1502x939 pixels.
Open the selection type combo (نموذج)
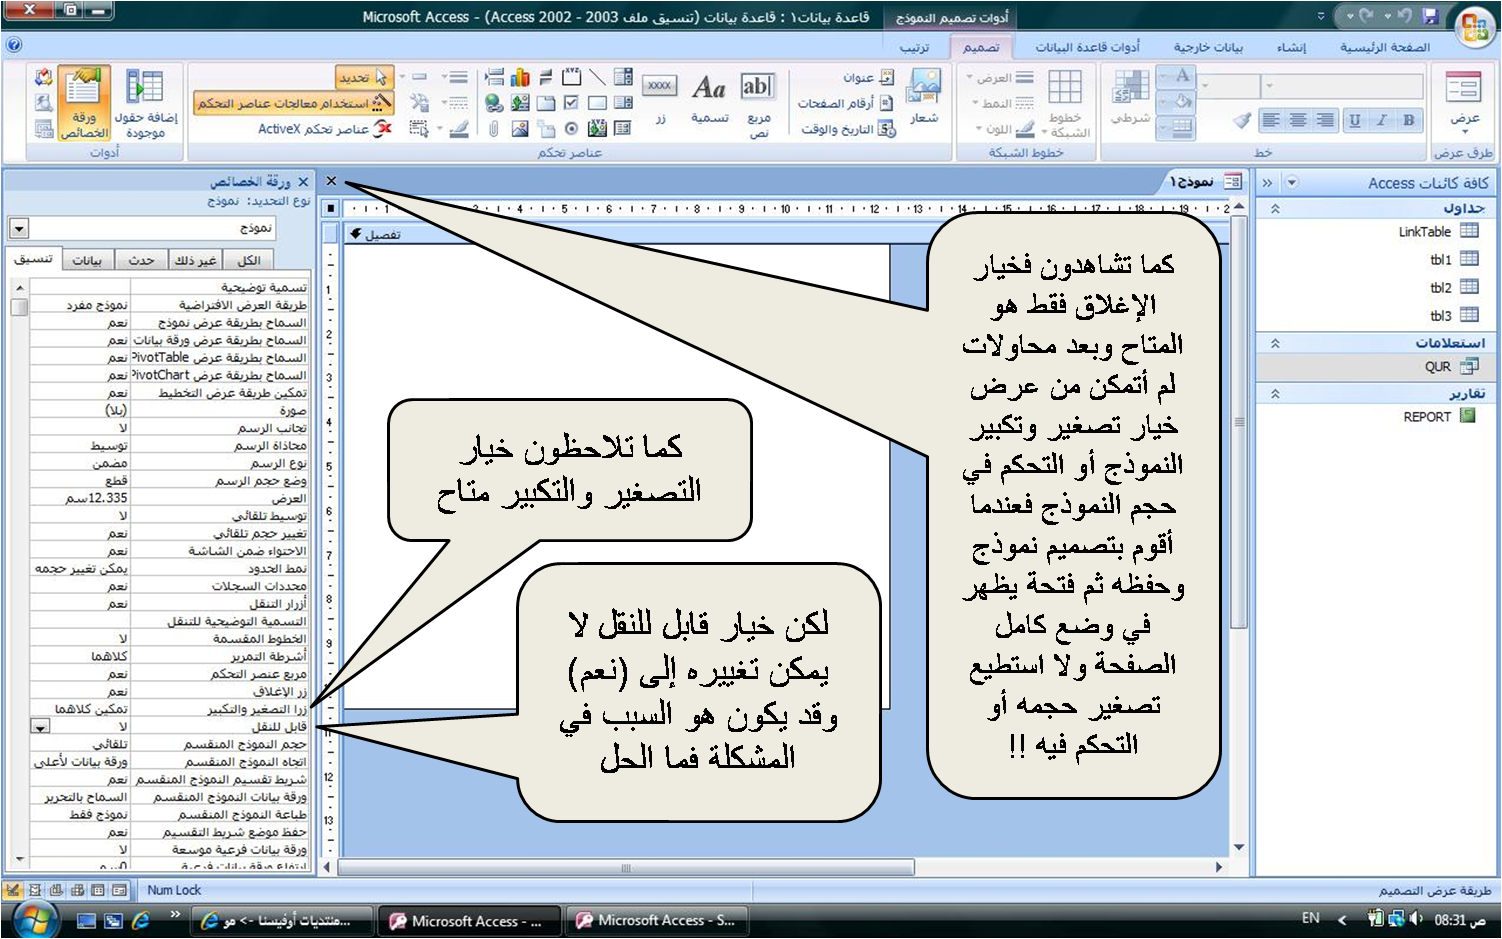coord(18,228)
